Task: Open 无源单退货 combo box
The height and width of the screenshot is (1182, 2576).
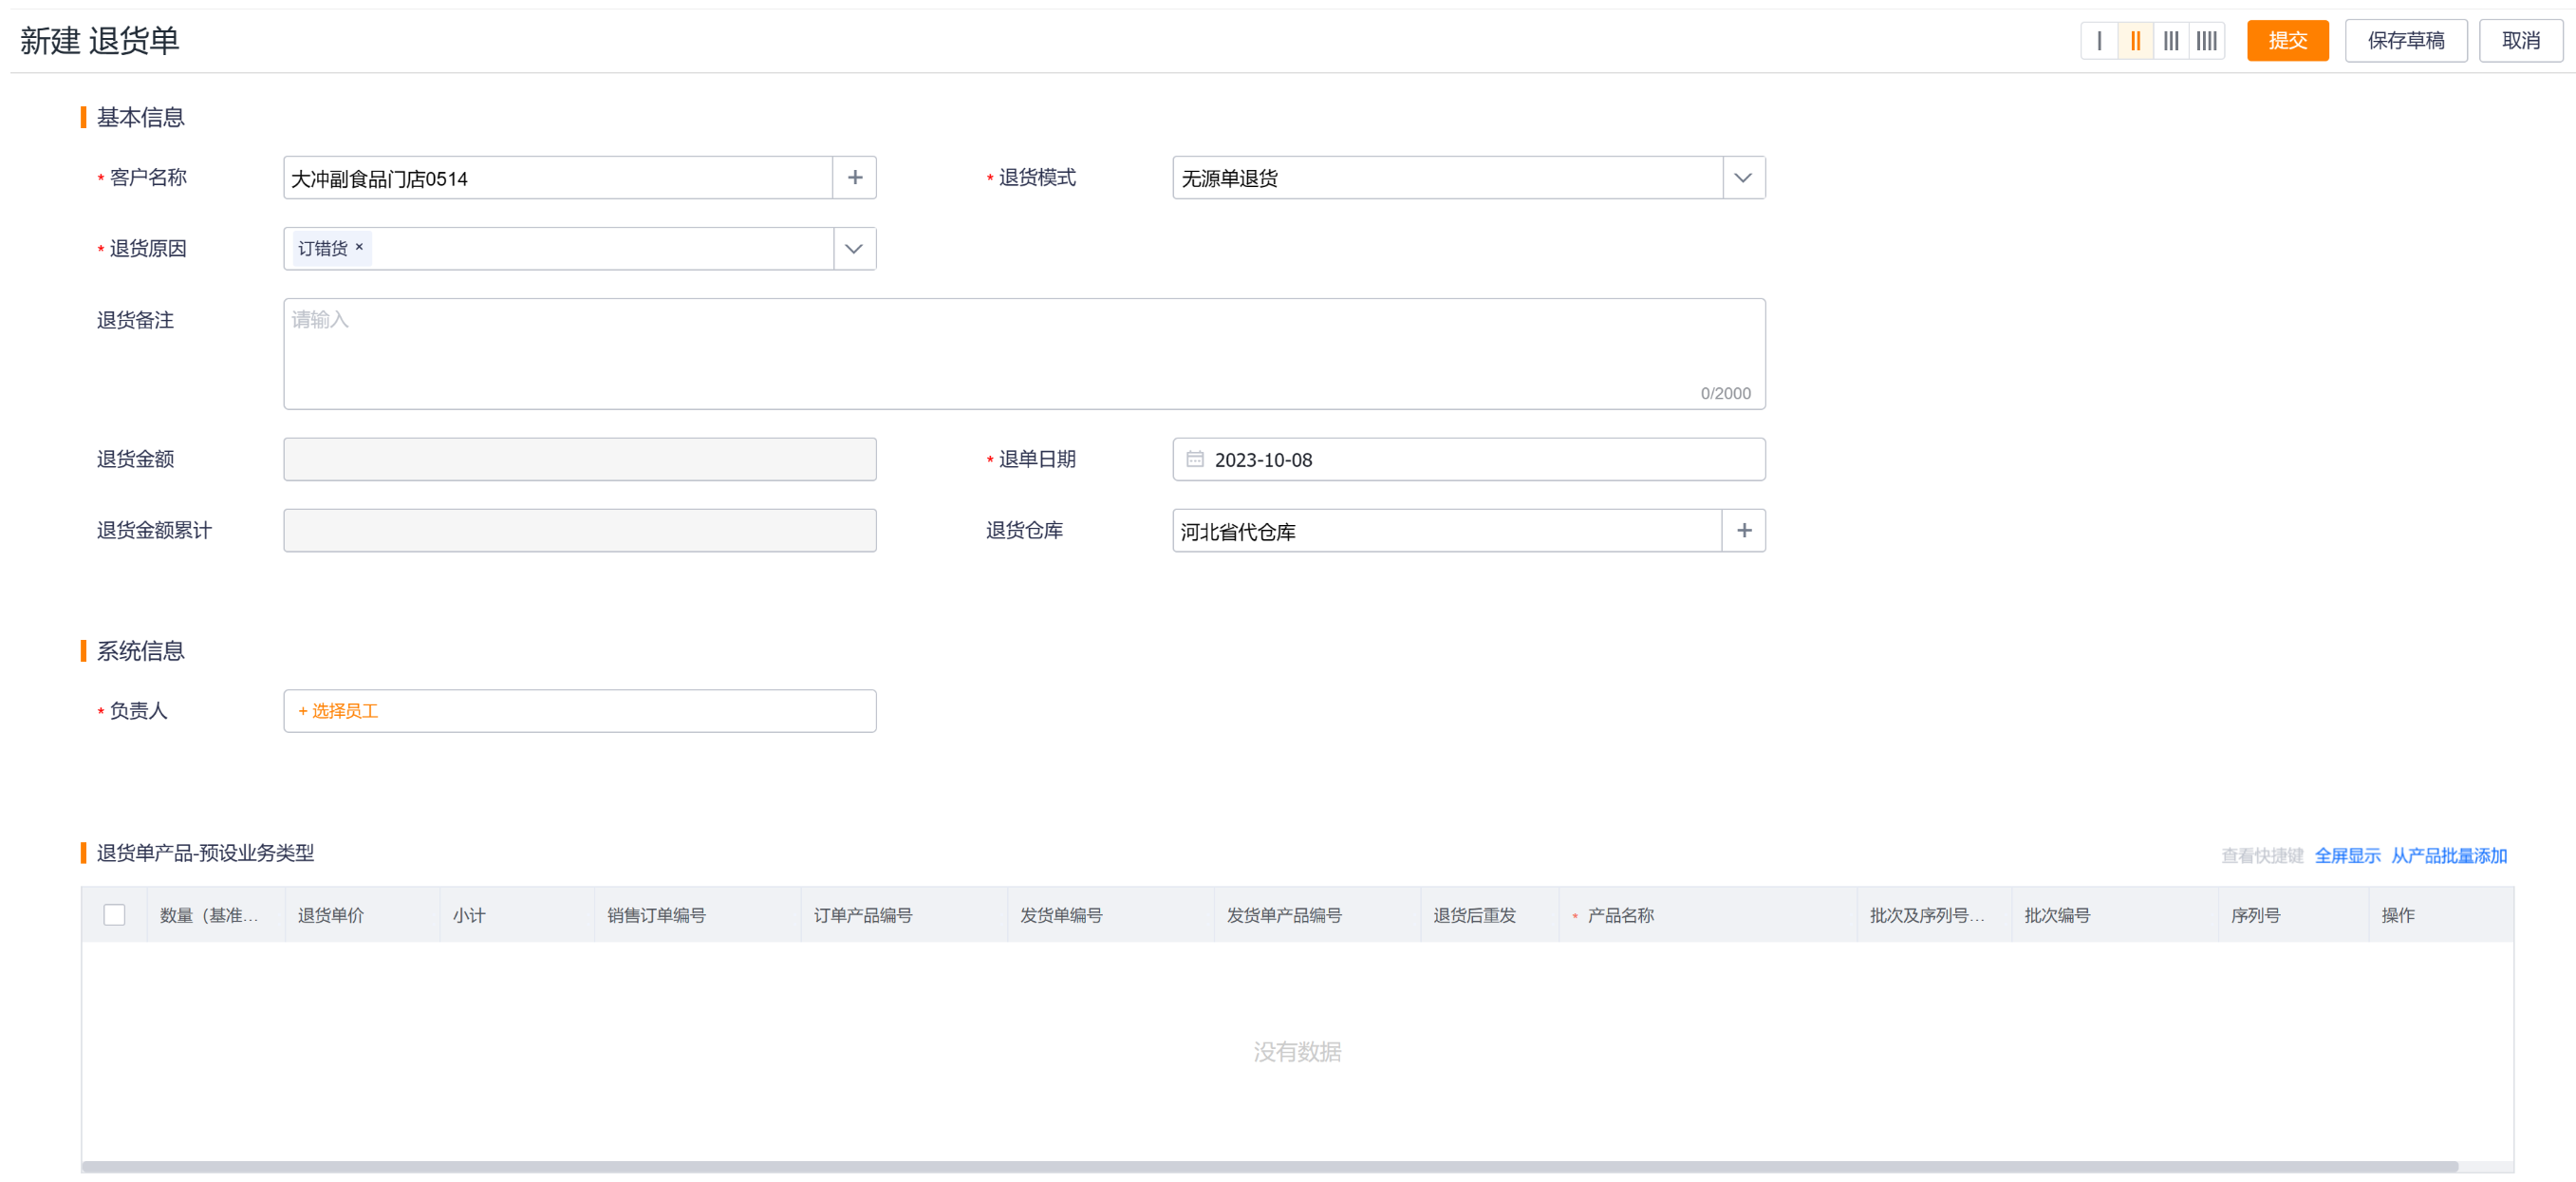Action: click(x=1446, y=178)
